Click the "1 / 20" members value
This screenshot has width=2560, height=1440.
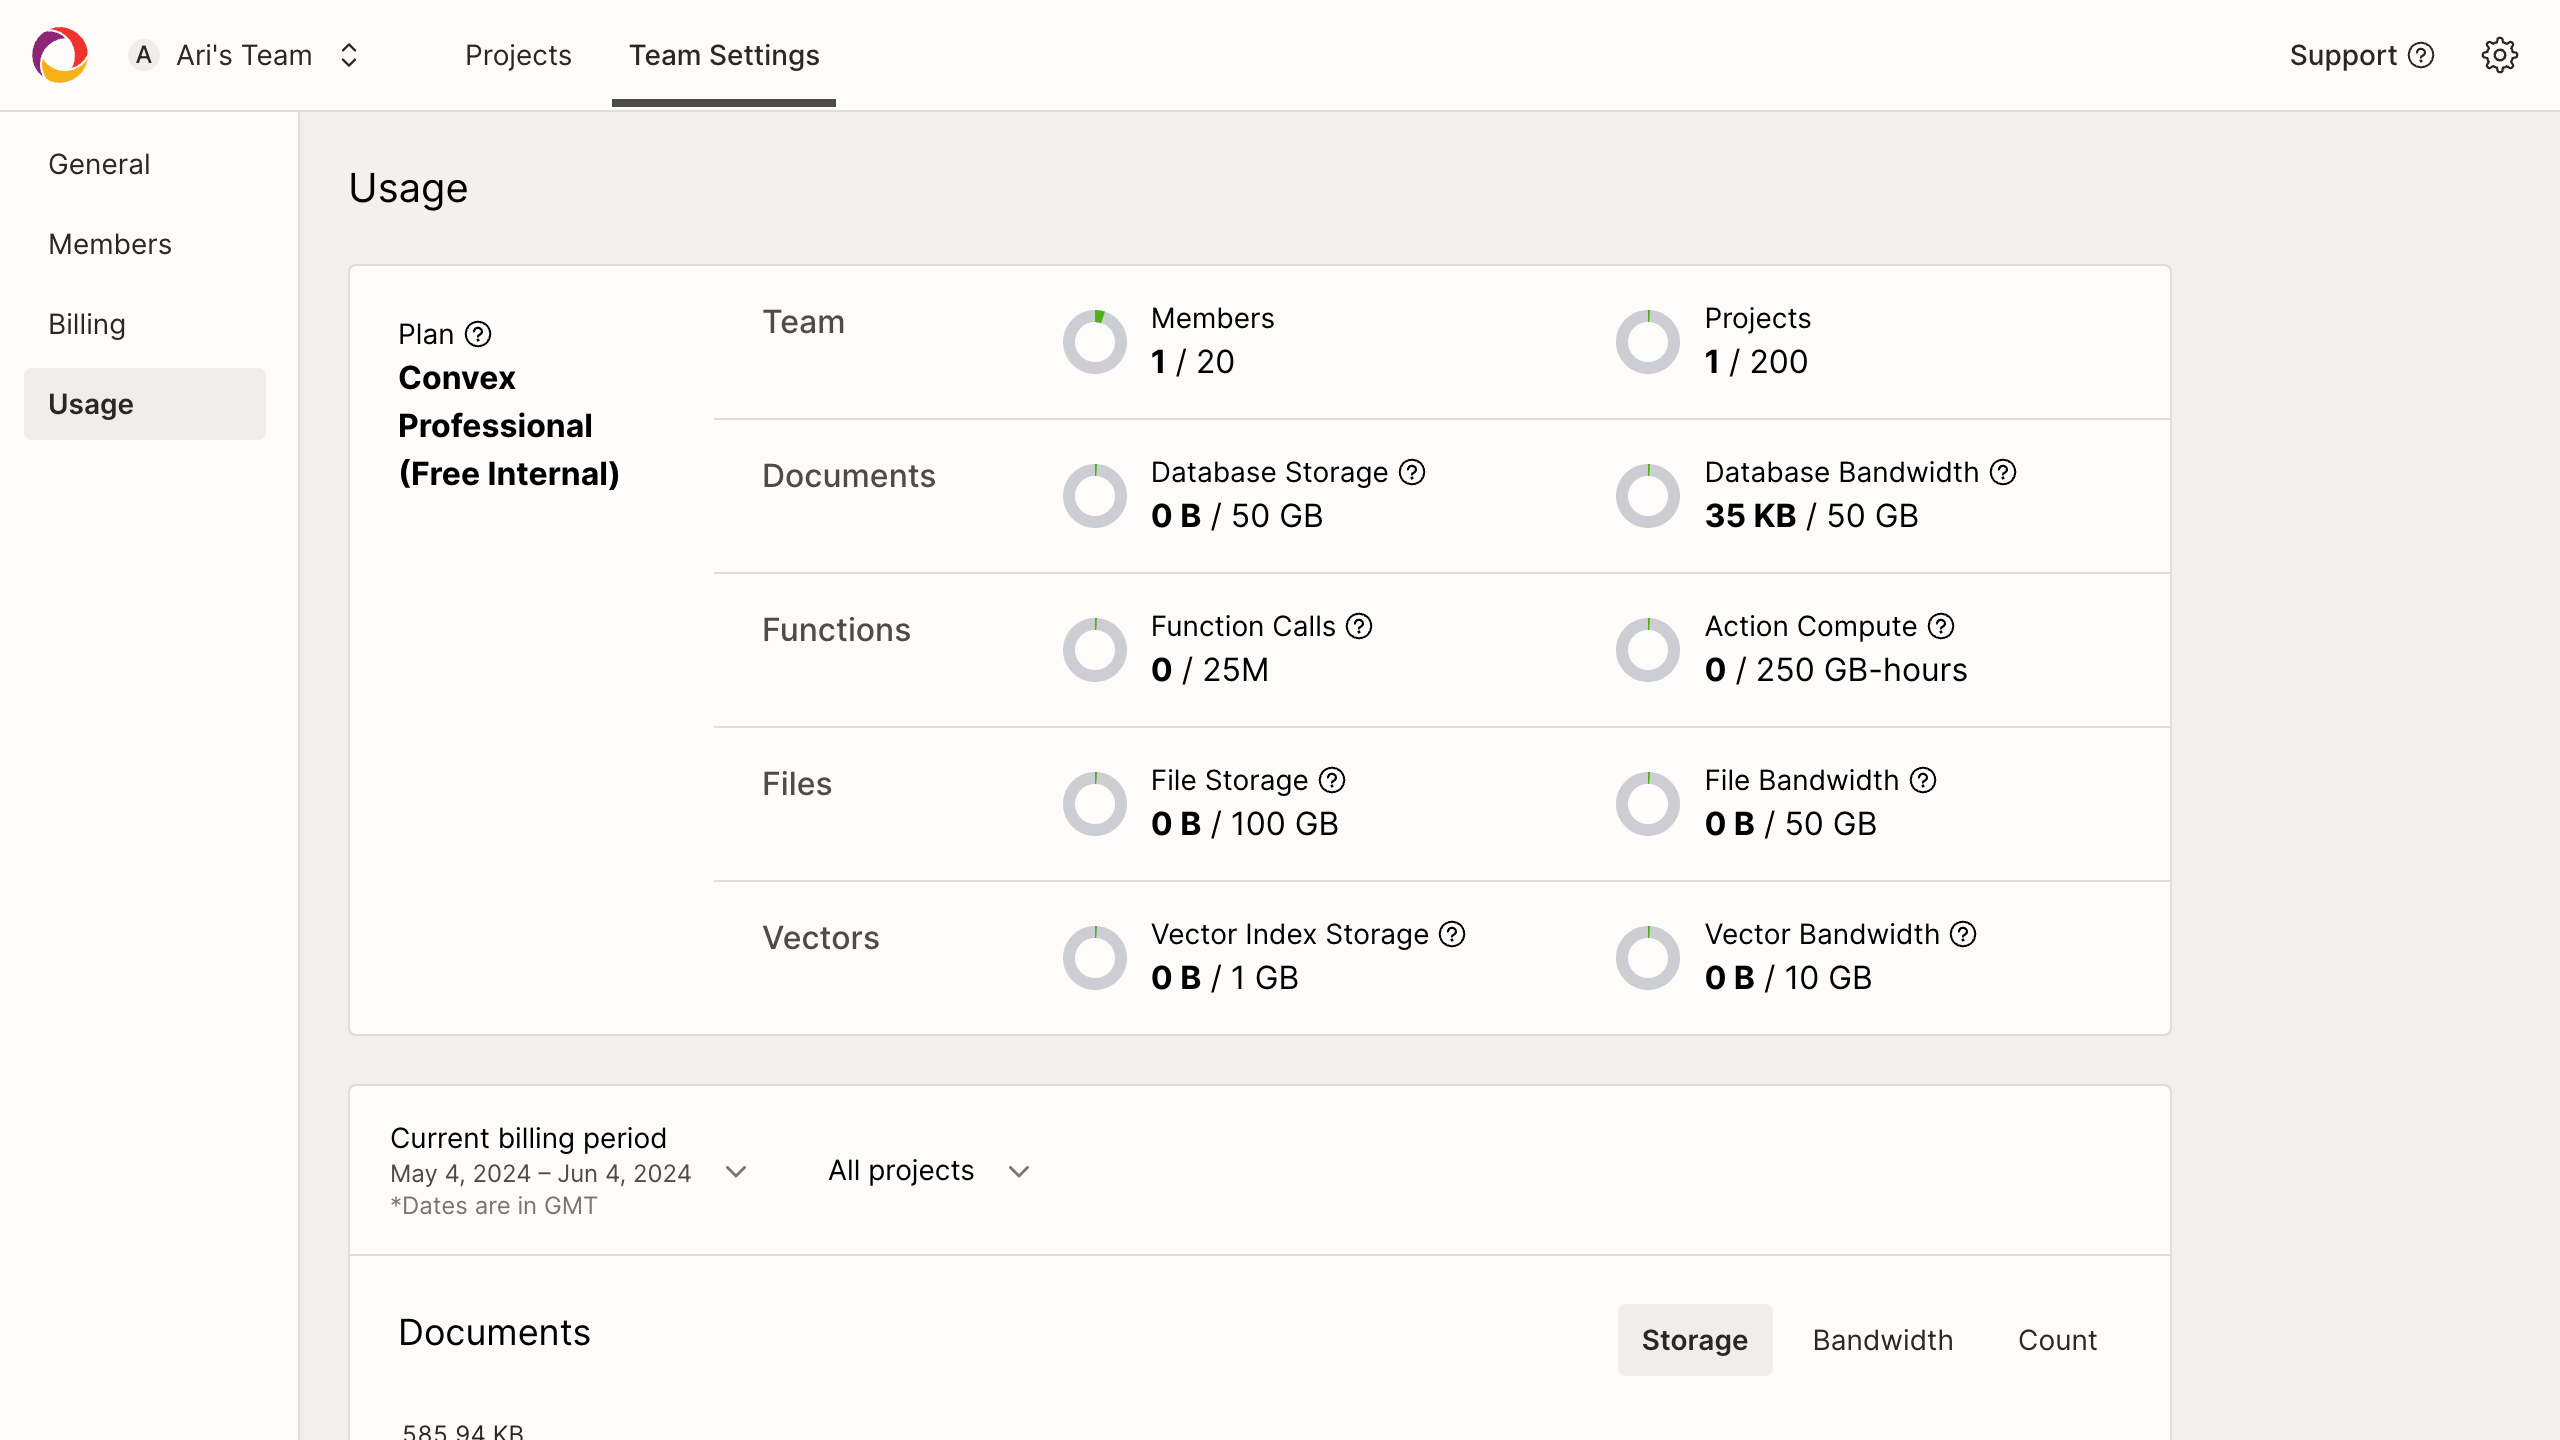click(x=1193, y=362)
